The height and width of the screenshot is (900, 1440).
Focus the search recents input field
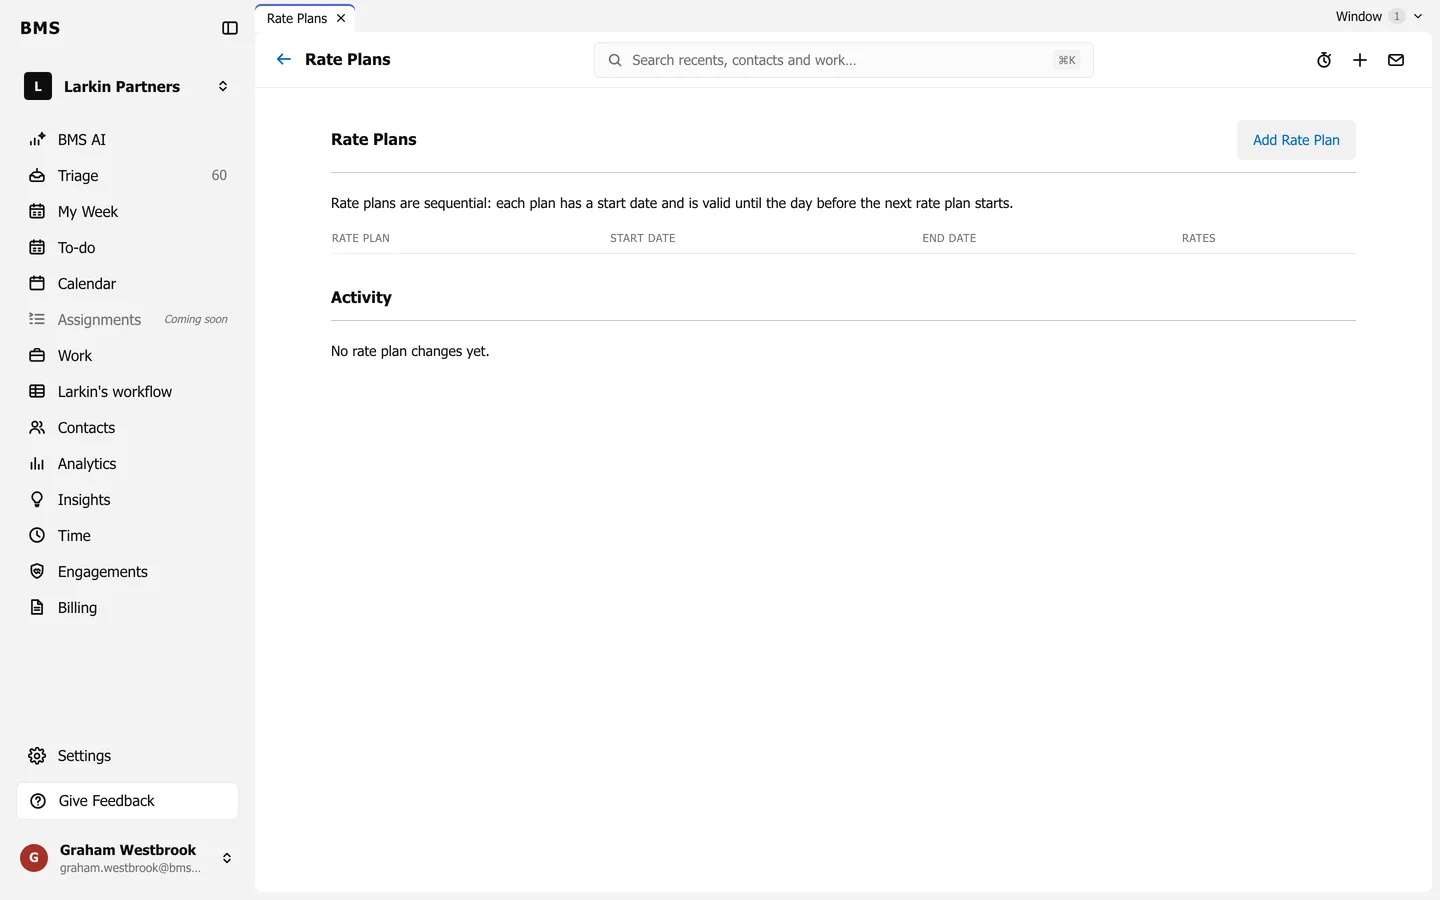pyautogui.click(x=843, y=60)
